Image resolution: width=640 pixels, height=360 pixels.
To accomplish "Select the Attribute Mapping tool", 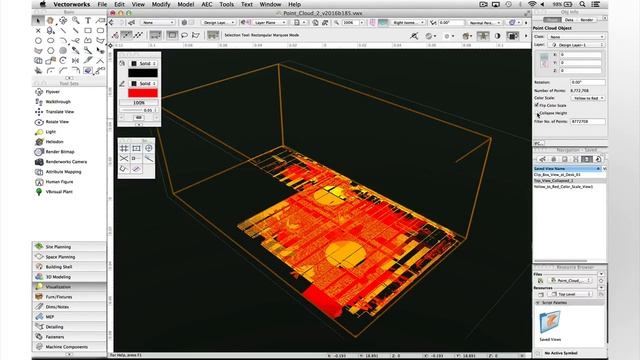I will (63, 172).
